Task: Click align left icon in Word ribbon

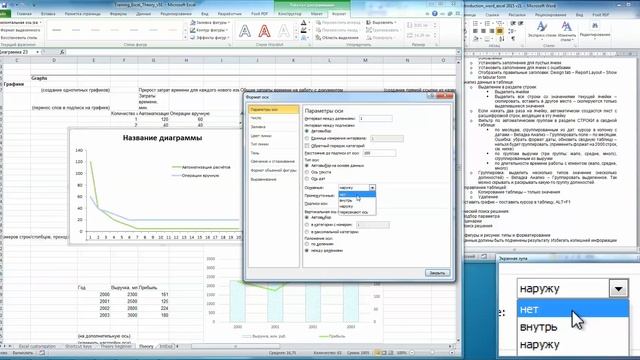Action: click(x=475, y=31)
